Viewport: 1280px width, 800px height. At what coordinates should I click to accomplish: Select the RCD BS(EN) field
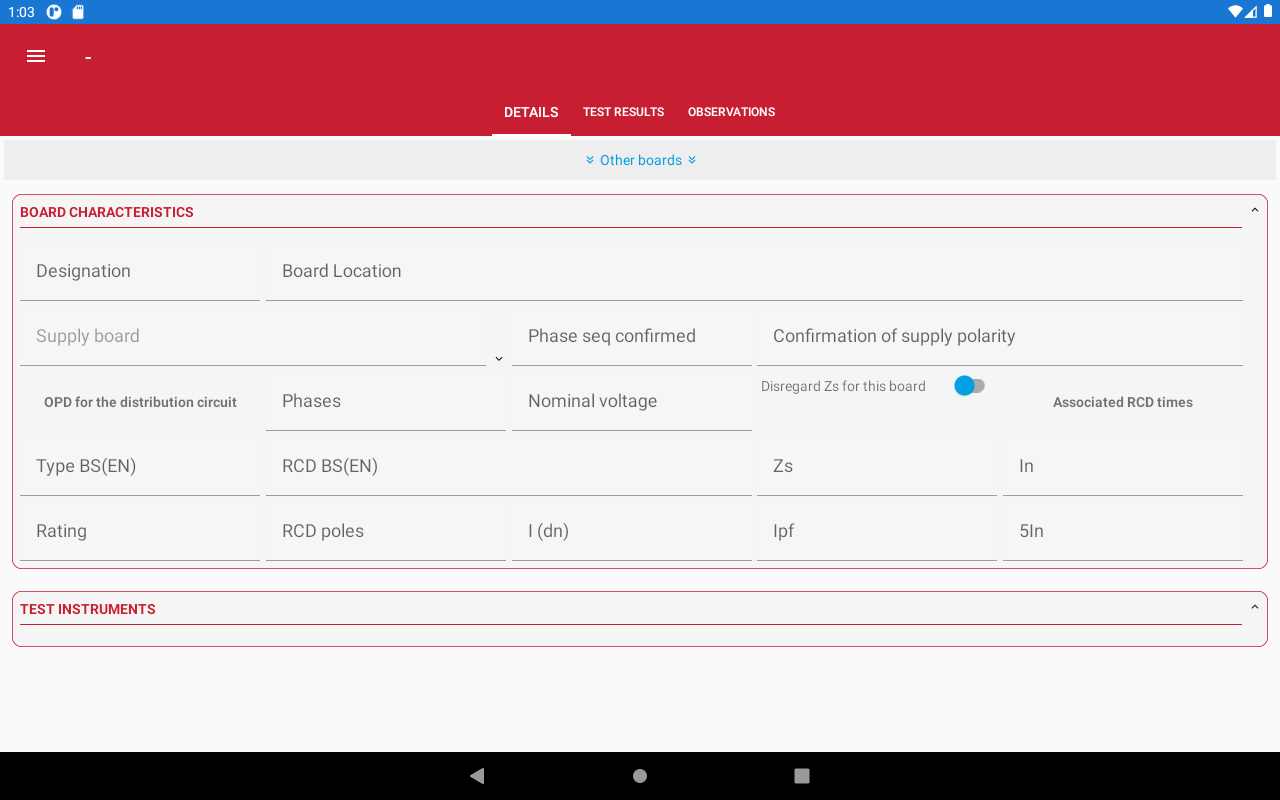pyautogui.click(x=508, y=467)
